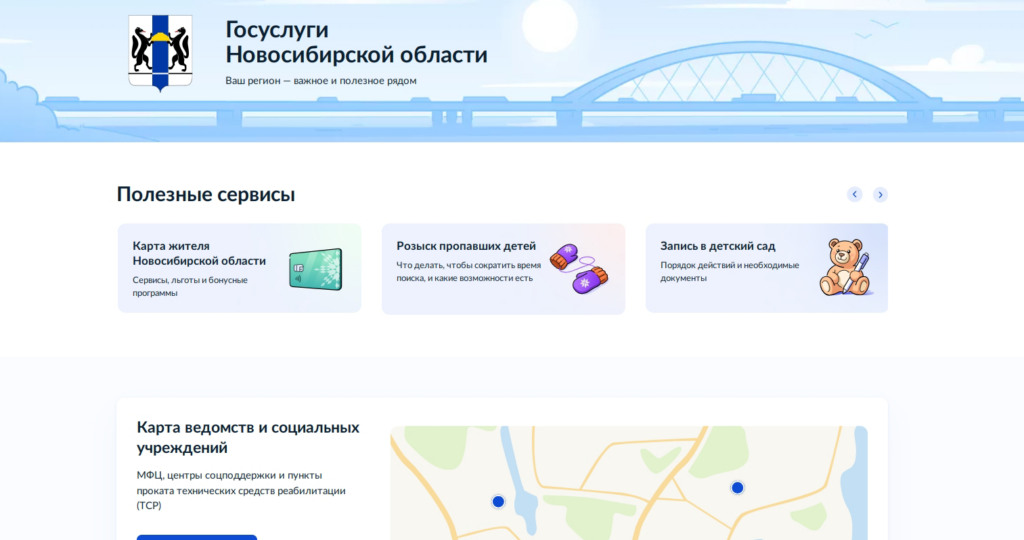
Task: Click the slogan Ваш регион — важное и полезное рядом
Action: (321, 81)
